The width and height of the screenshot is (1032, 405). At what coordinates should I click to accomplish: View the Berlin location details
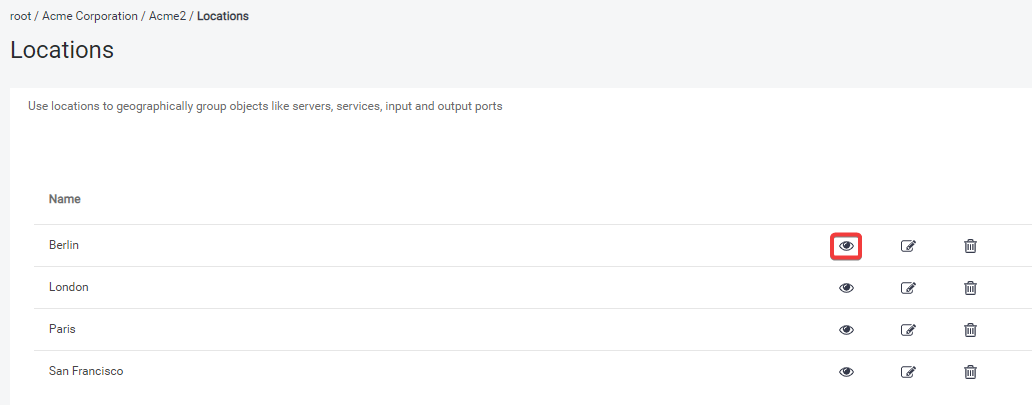tap(846, 246)
